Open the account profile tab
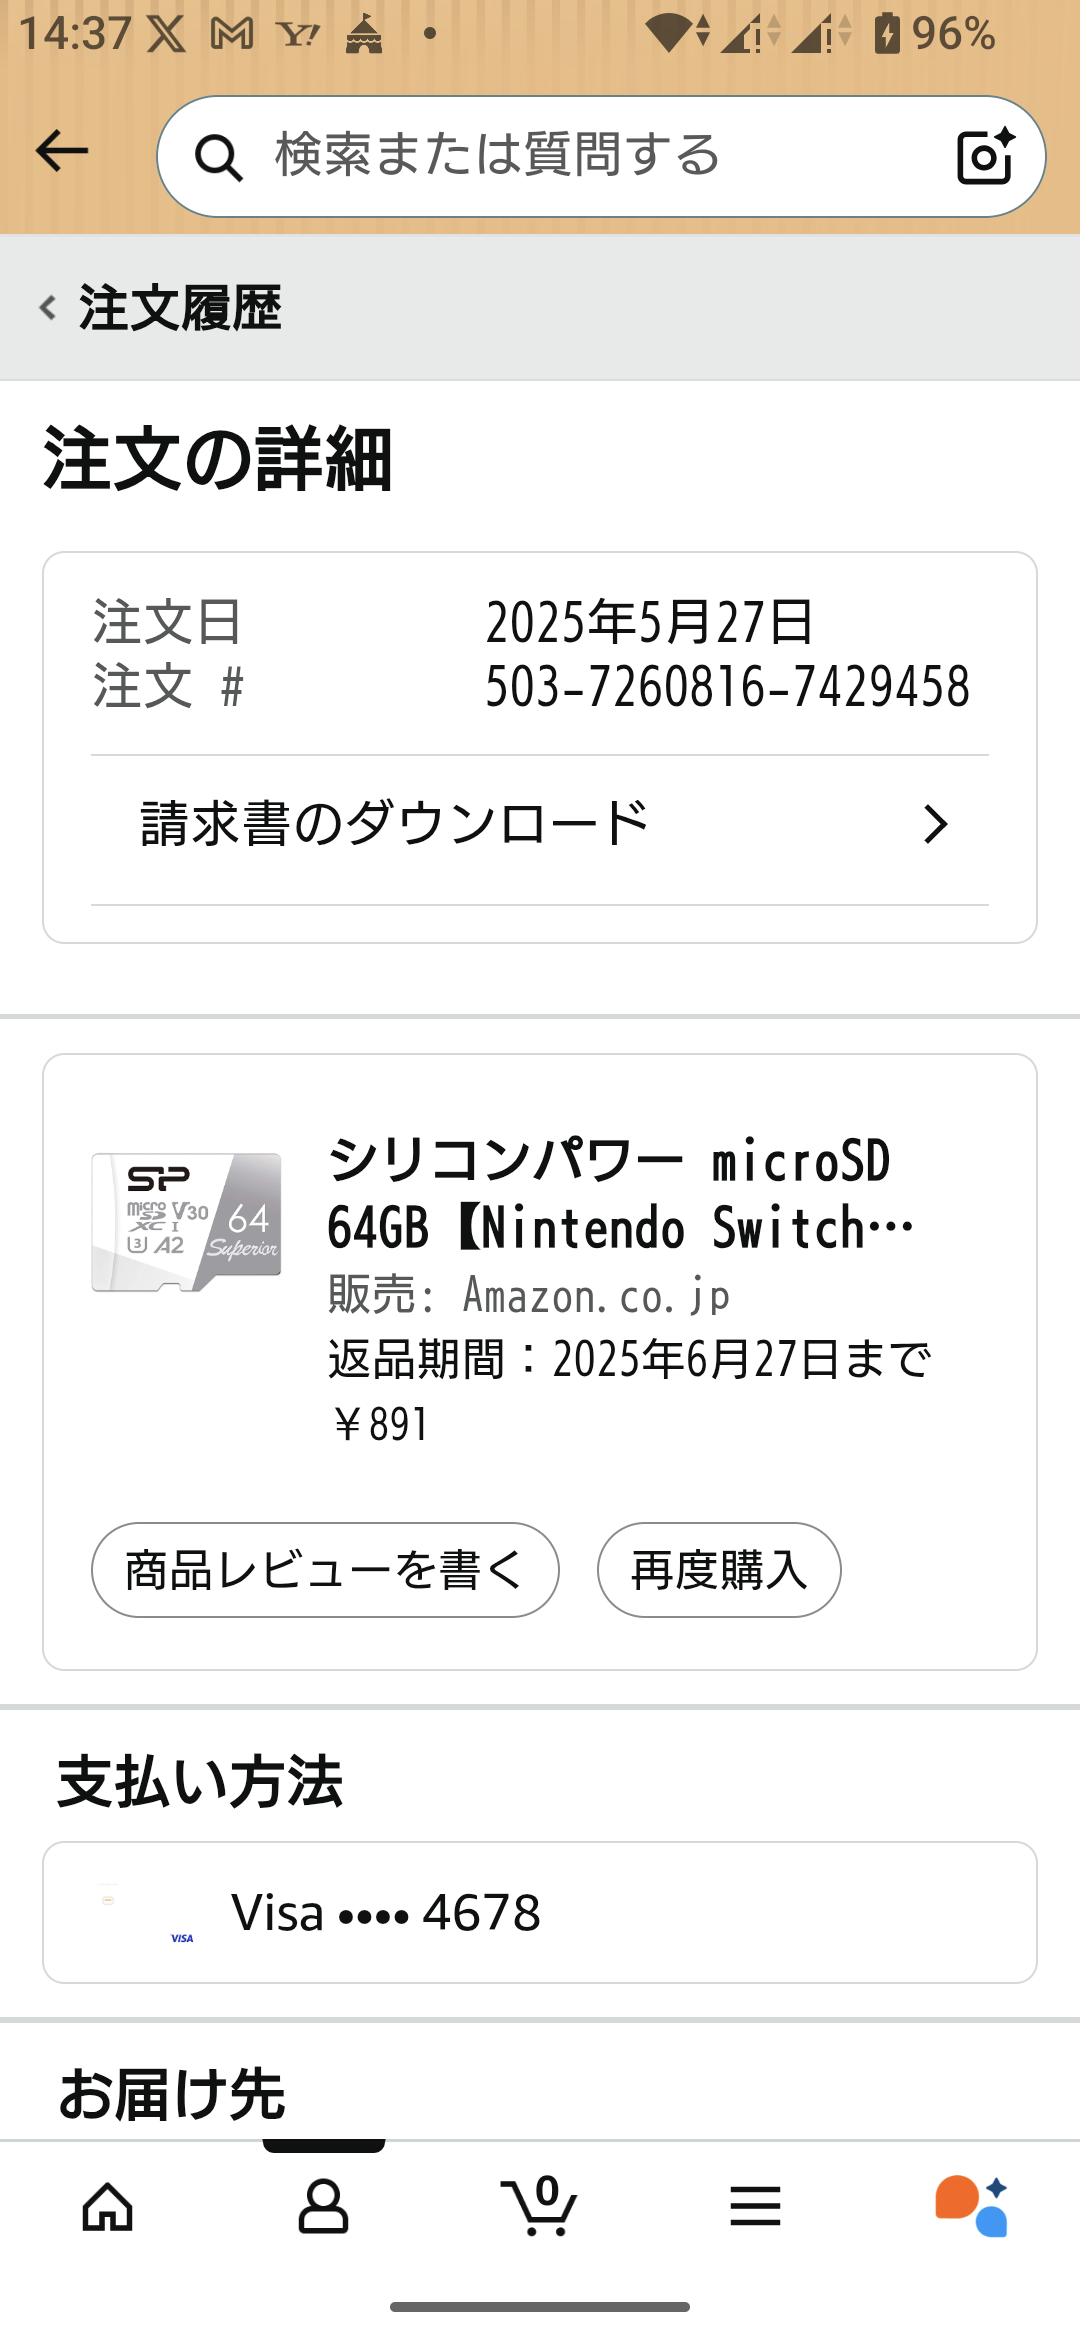Screen dimensions: 1080x2340 click(x=323, y=2206)
